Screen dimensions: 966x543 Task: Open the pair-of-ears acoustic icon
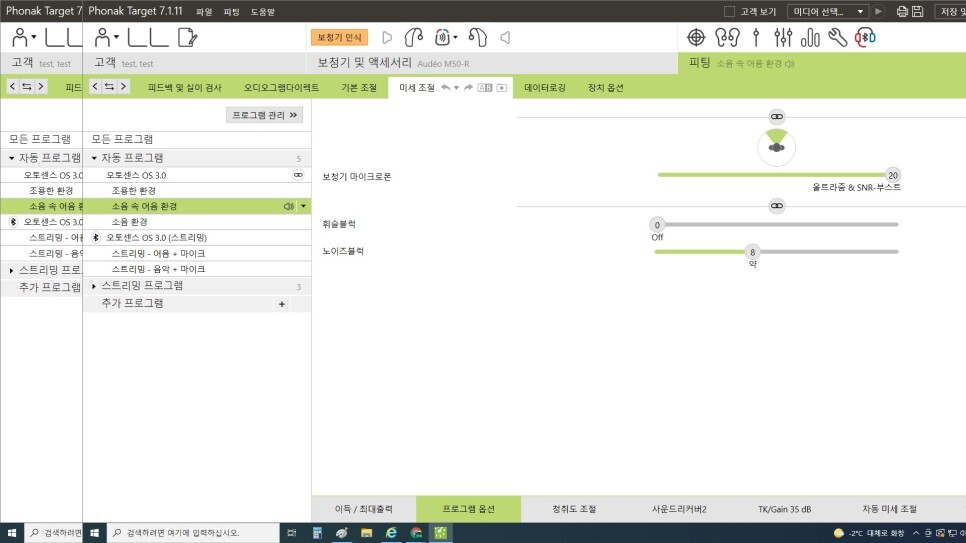pos(727,38)
